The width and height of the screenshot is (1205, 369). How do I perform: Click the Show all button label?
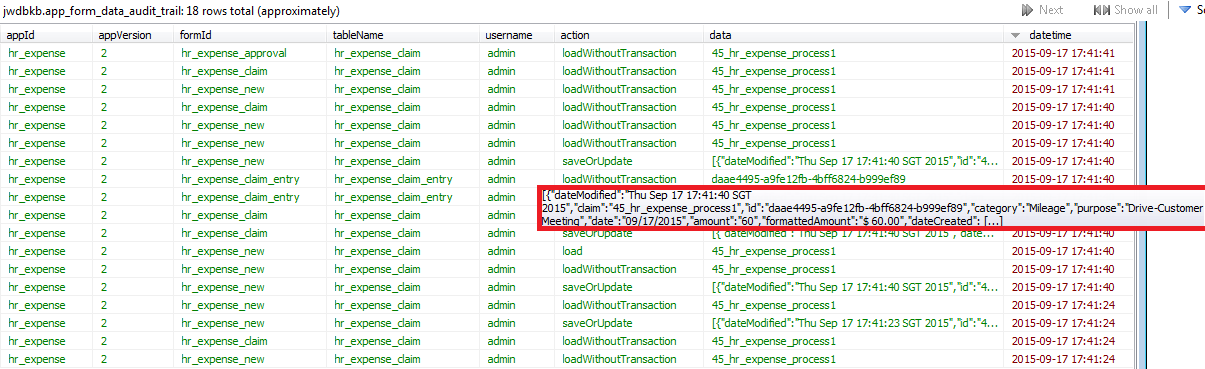click(x=1136, y=10)
